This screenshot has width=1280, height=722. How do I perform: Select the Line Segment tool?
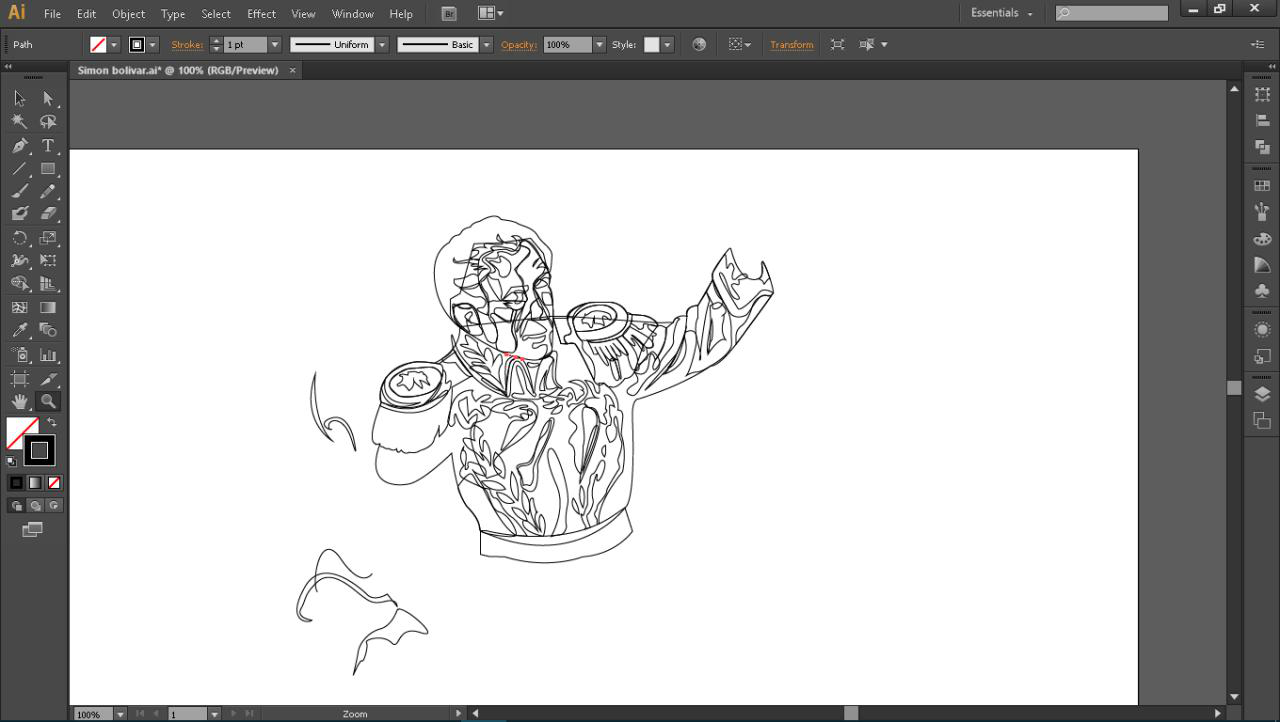pos(19,169)
